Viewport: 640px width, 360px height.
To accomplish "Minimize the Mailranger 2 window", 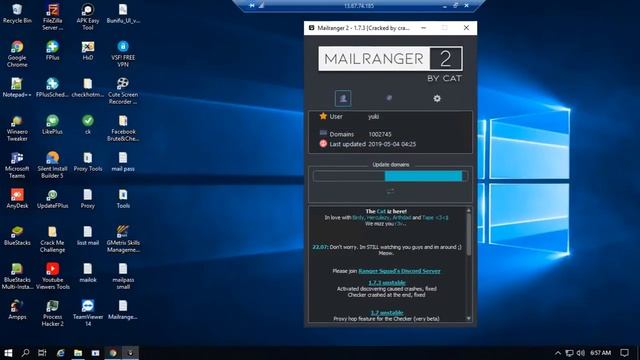I will pyautogui.click(x=424, y=28).
